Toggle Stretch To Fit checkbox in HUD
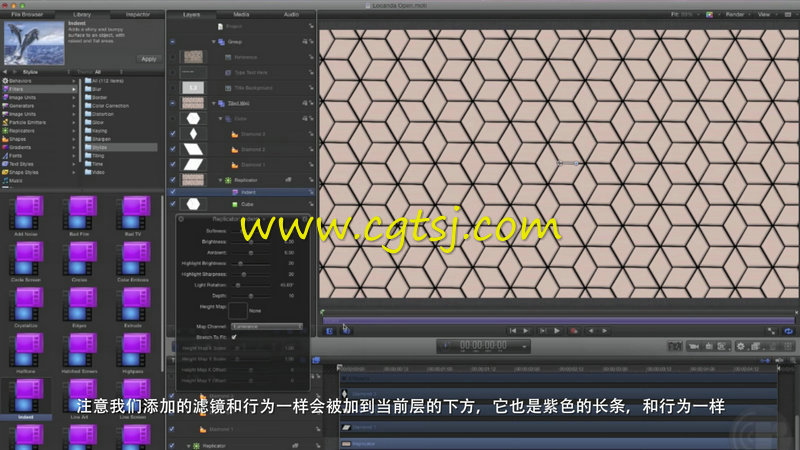This screenshot has width=800, height=450. pos(234,337)
